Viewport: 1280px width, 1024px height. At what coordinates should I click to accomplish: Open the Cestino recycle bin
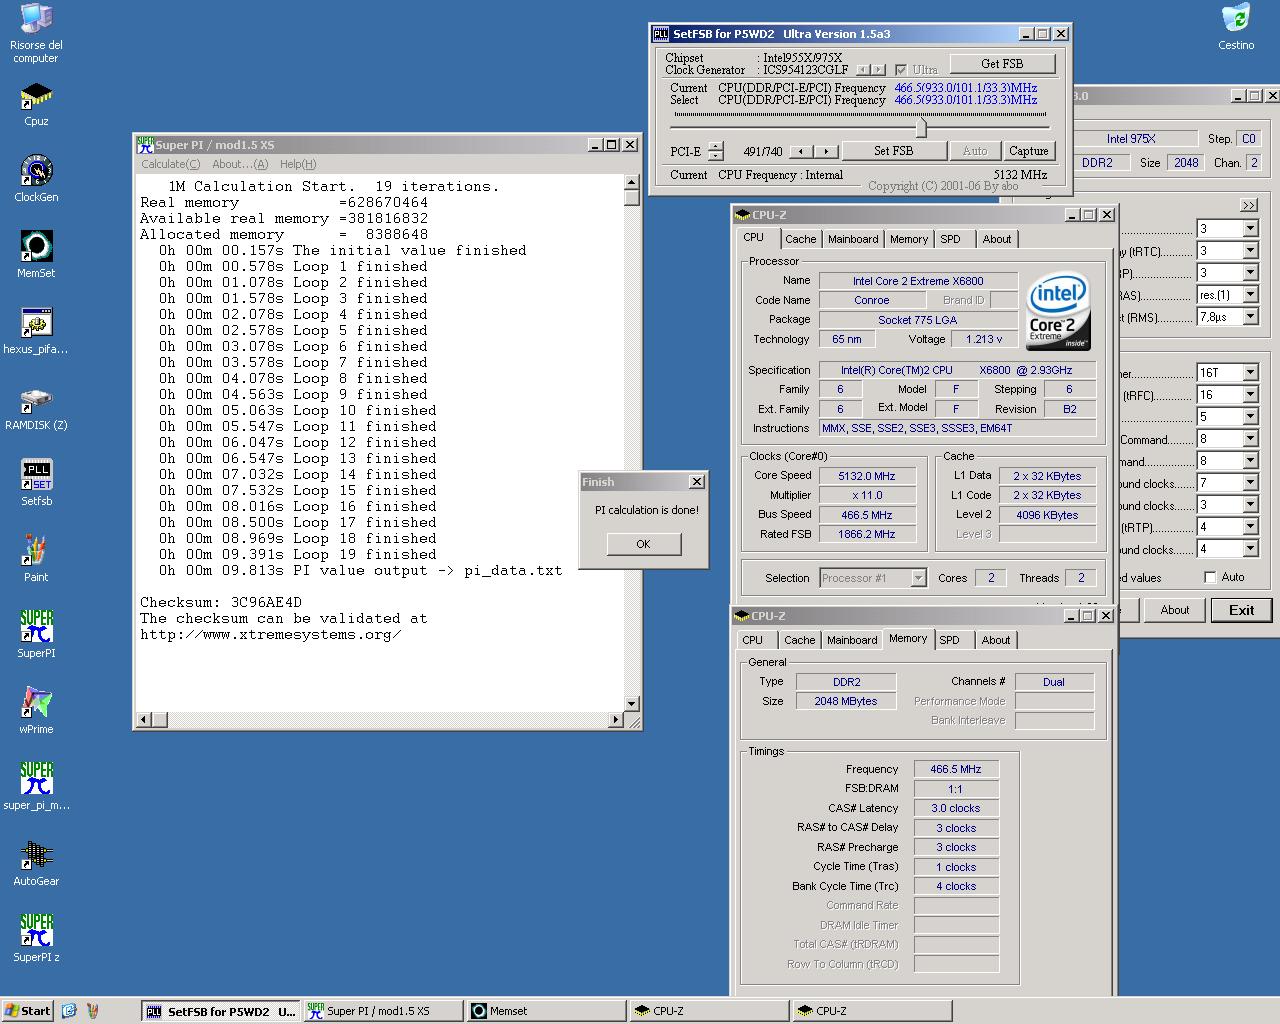pos(1236,27)
